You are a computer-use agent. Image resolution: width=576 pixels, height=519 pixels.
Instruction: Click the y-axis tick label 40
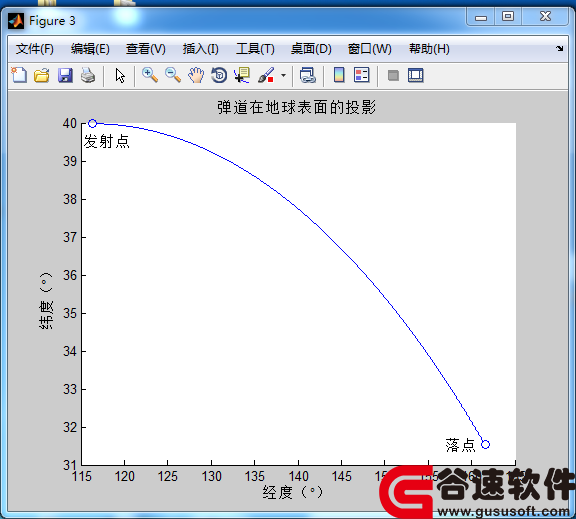(70, 123)
